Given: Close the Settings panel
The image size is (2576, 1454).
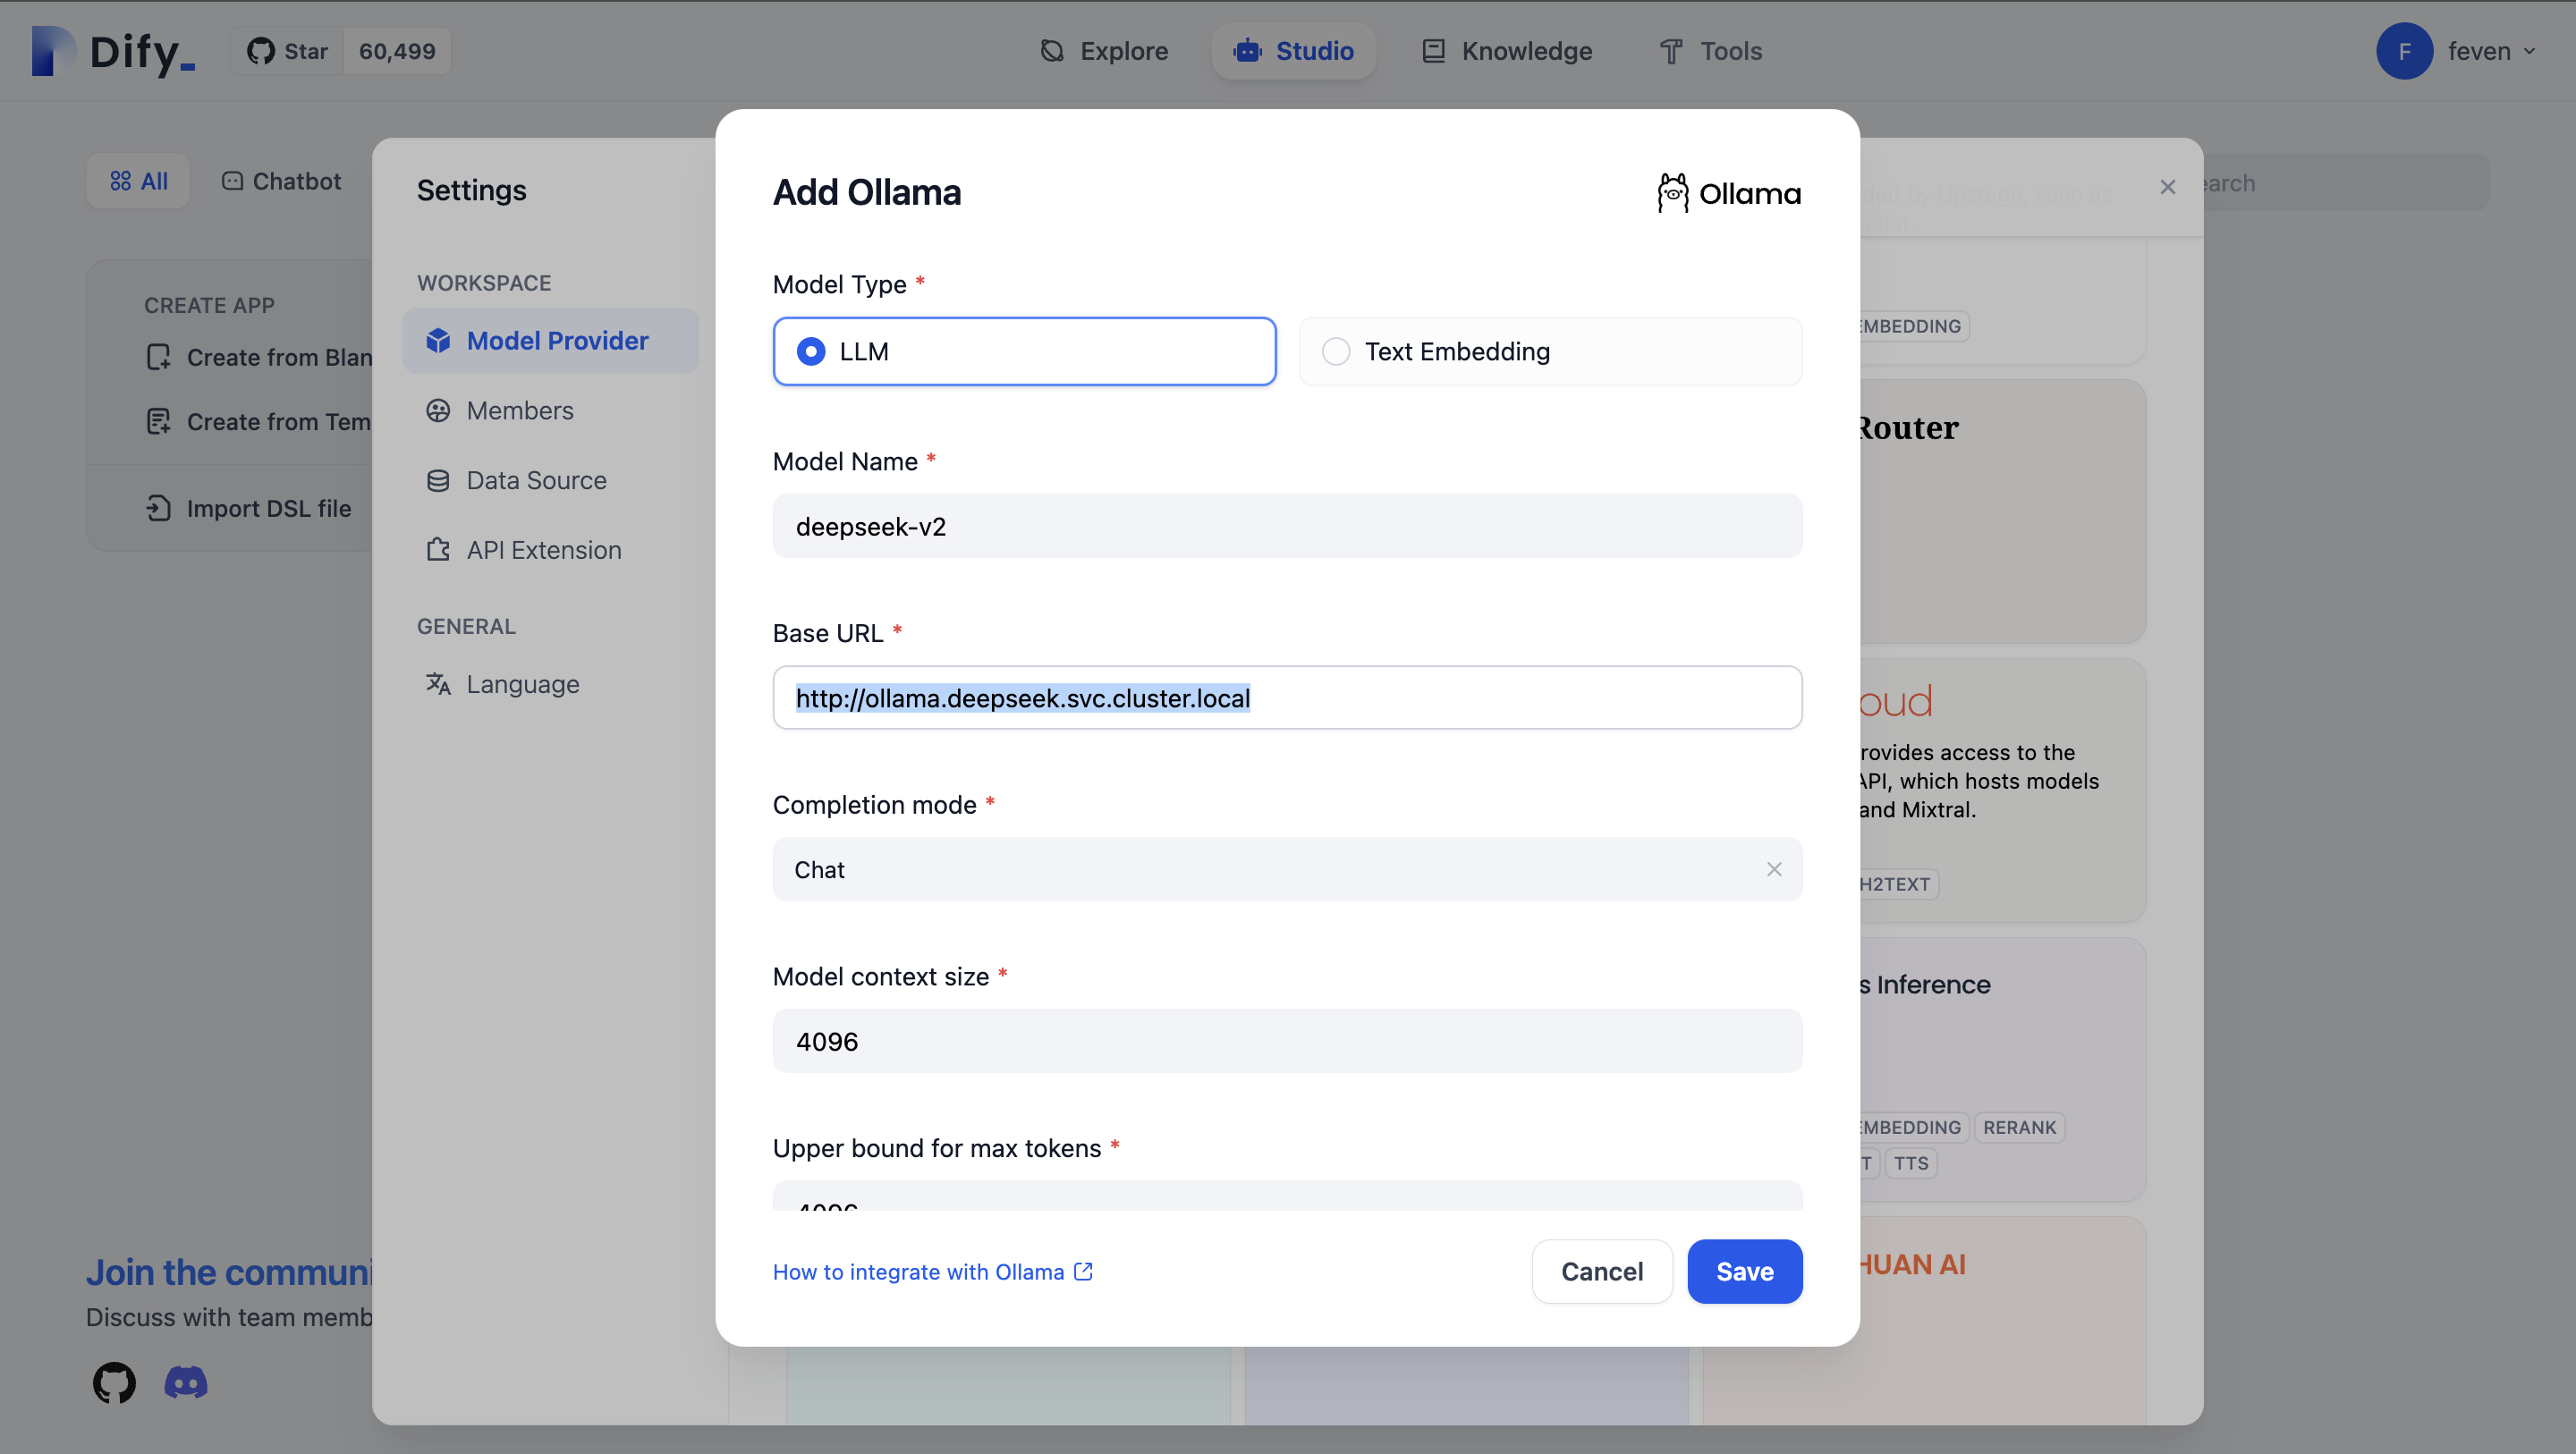Looking at the screenshot, I should pos(2167,187).
